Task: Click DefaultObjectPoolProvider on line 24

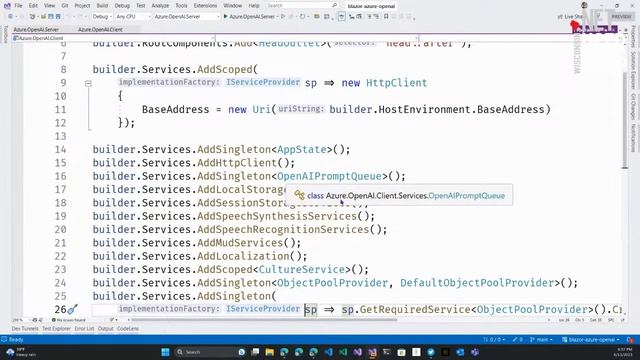Action: click(477, 283)
